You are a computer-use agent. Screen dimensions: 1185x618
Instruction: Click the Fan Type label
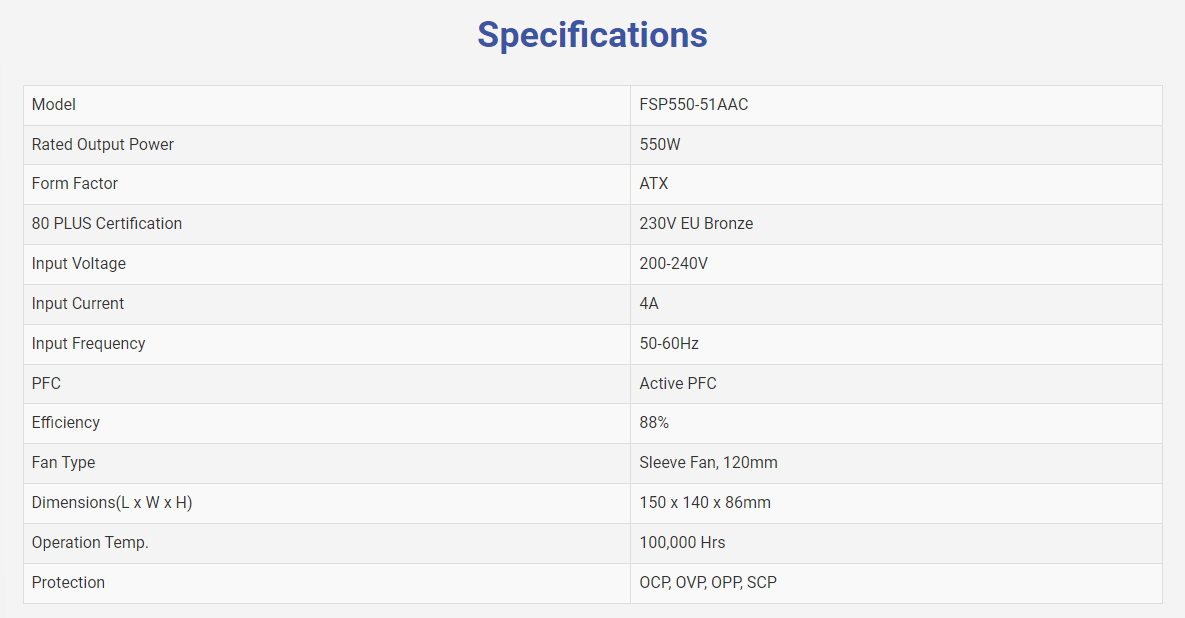(63, 463)
